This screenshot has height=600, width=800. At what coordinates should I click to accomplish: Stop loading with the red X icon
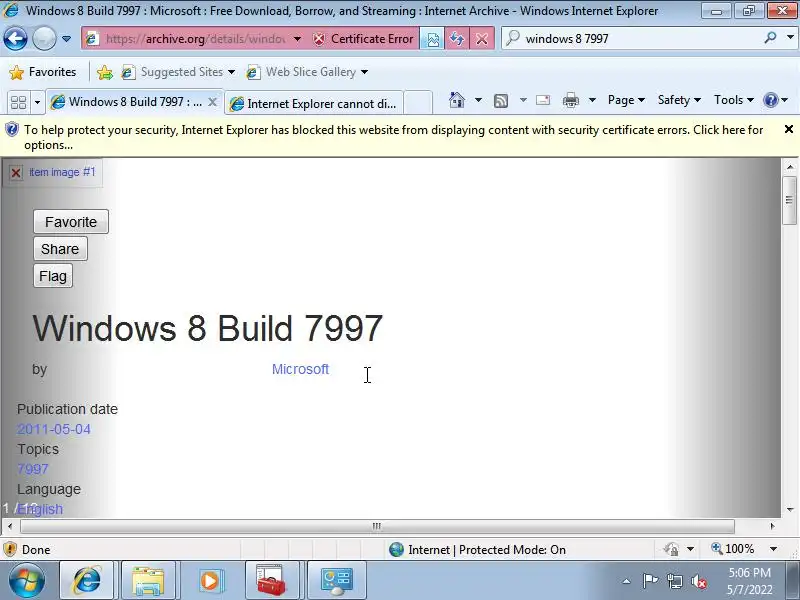[x=482, y=39]
